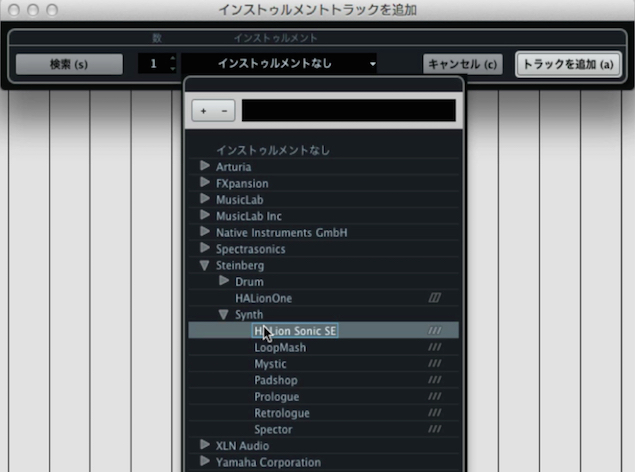The image size is (635, 472).
Task: Click the track count field showing 1
Action: coord(153,64)
